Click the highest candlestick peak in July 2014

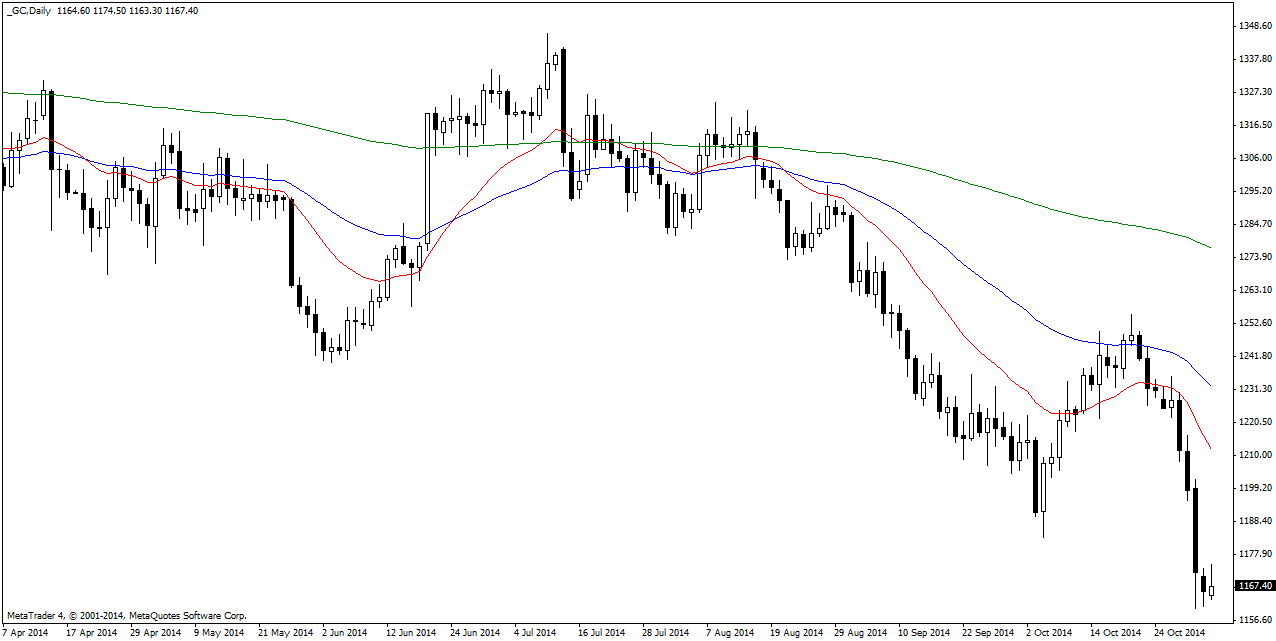[x=548, y=36]
